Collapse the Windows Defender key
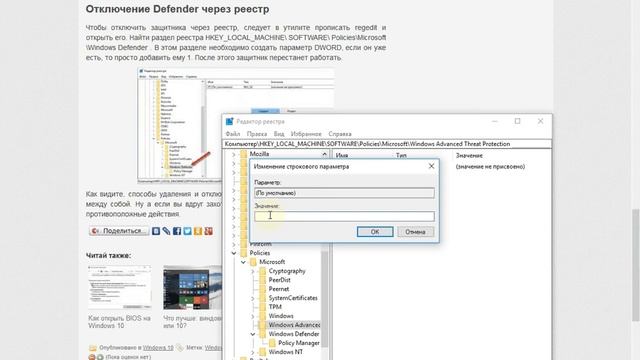Screen dimensions: 640x360 pos(253,334)
